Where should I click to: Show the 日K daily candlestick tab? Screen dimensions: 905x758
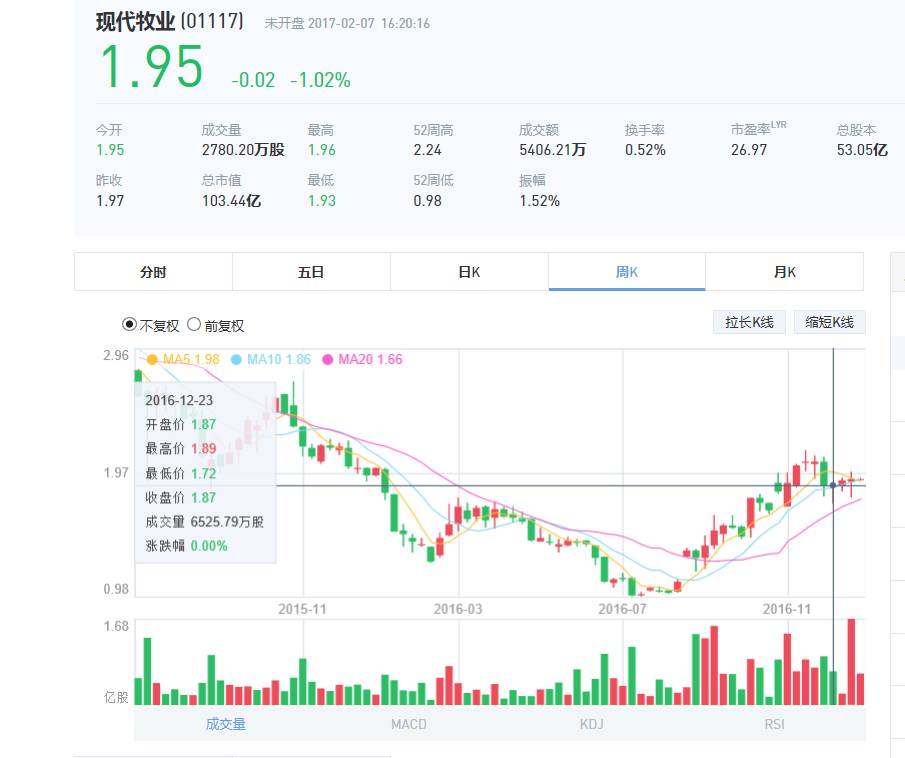point(469,272)
